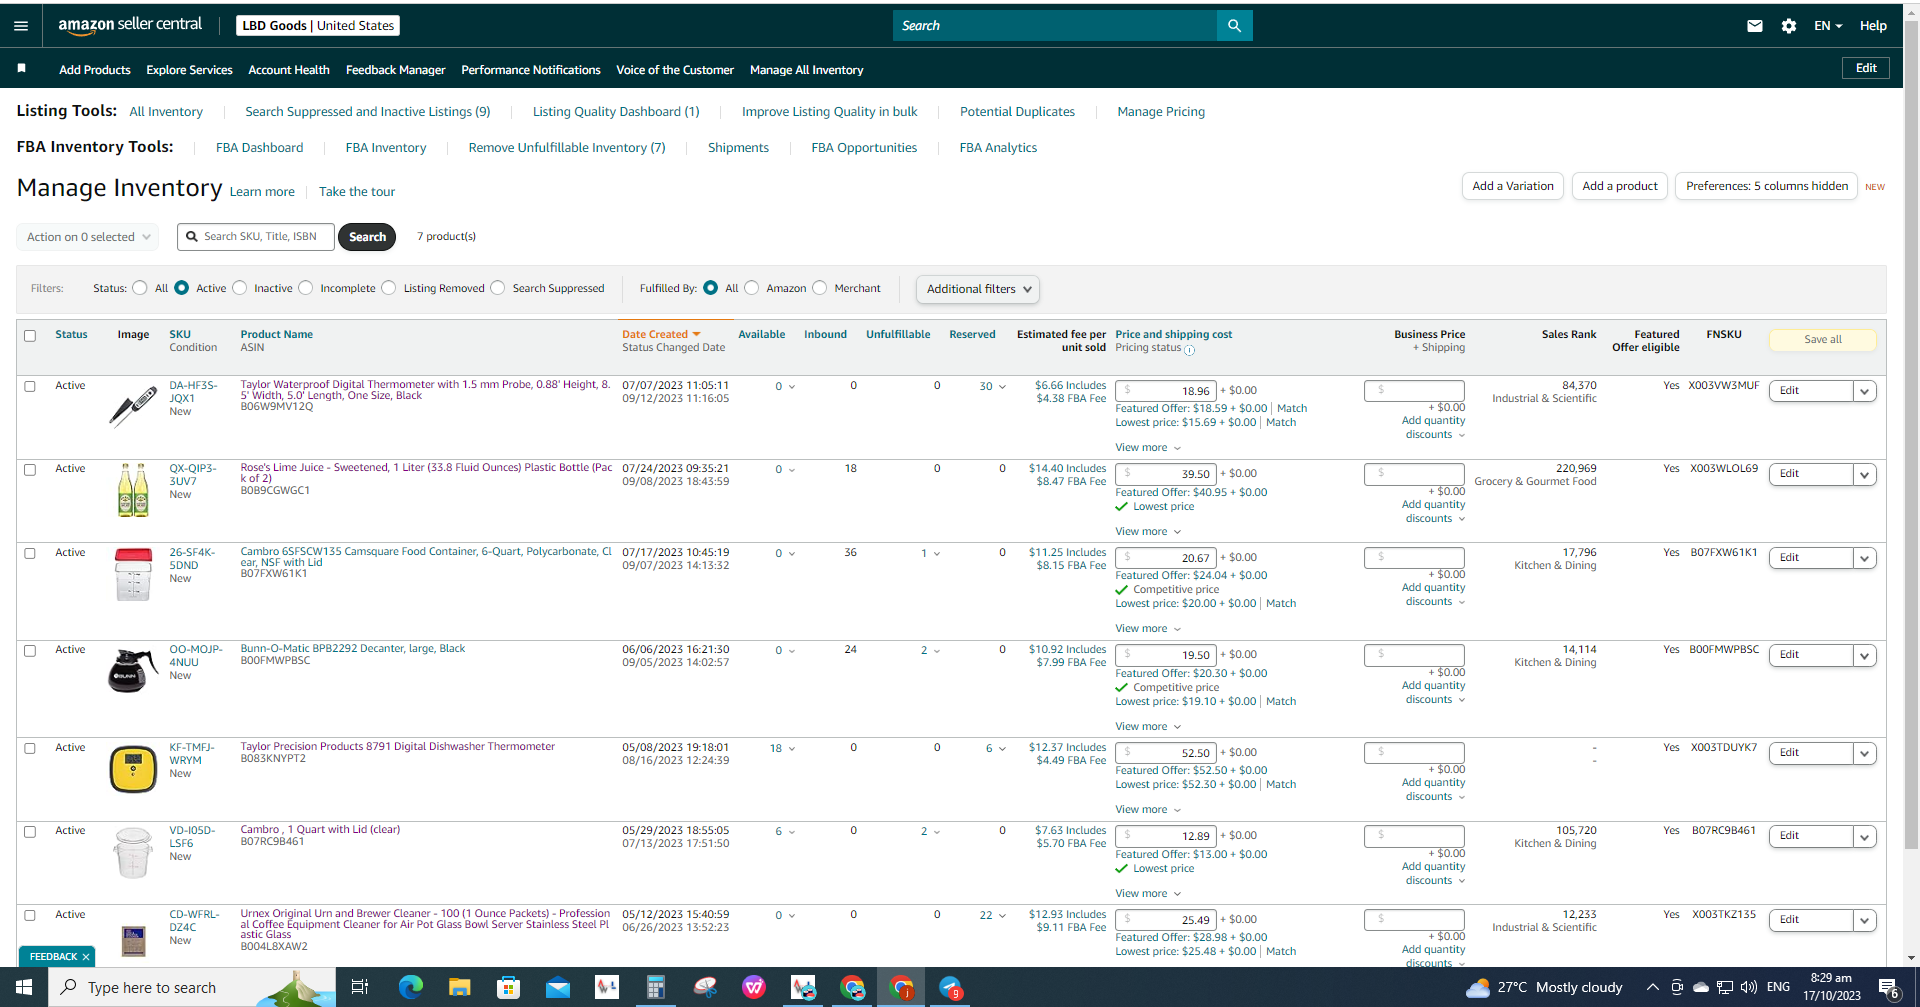The width and height of the screenshot is (1920, 1007).
Task: Click the Add a product button
Action: [1620, 186]
